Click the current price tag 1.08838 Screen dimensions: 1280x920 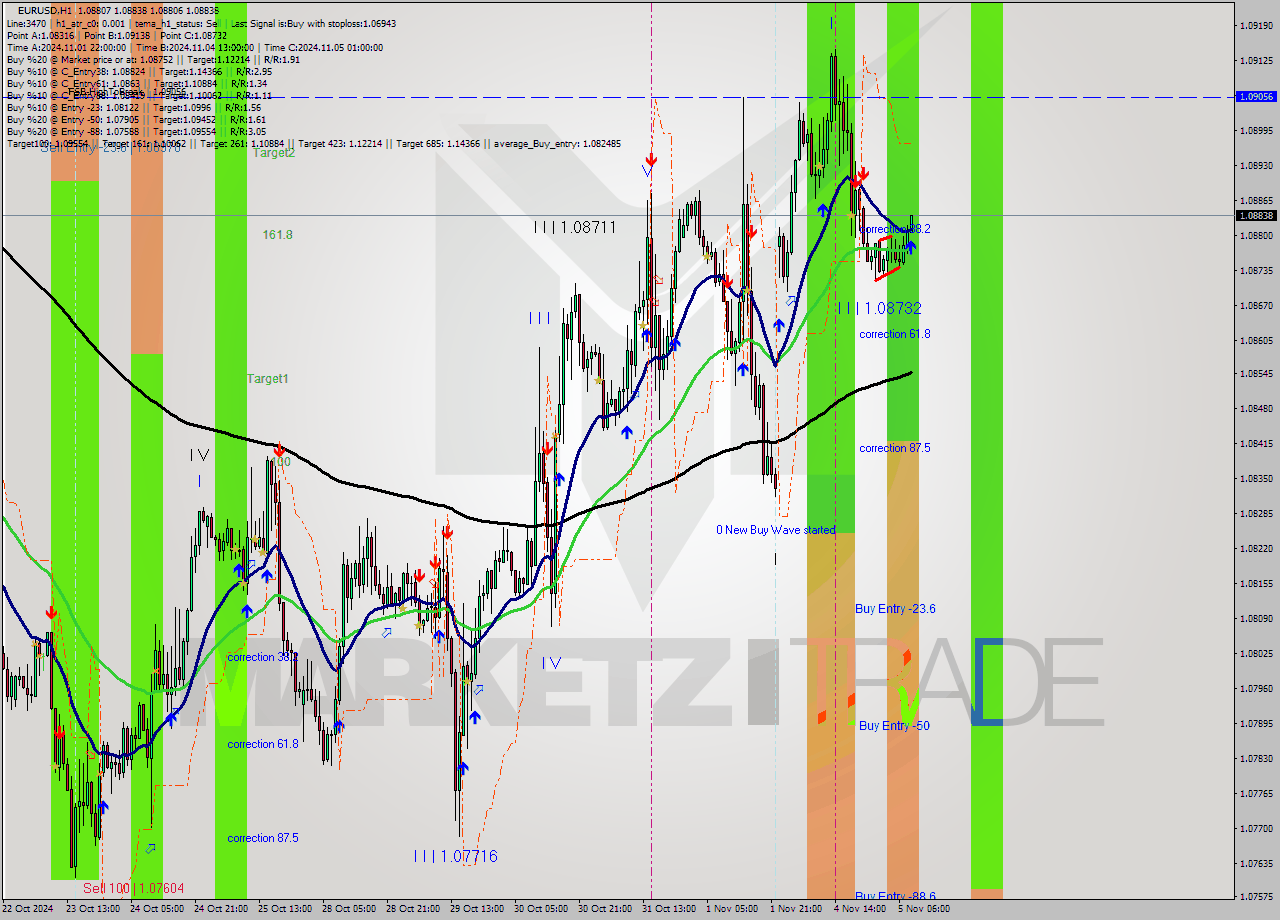pyautogui.click(x=1256, y=215)
